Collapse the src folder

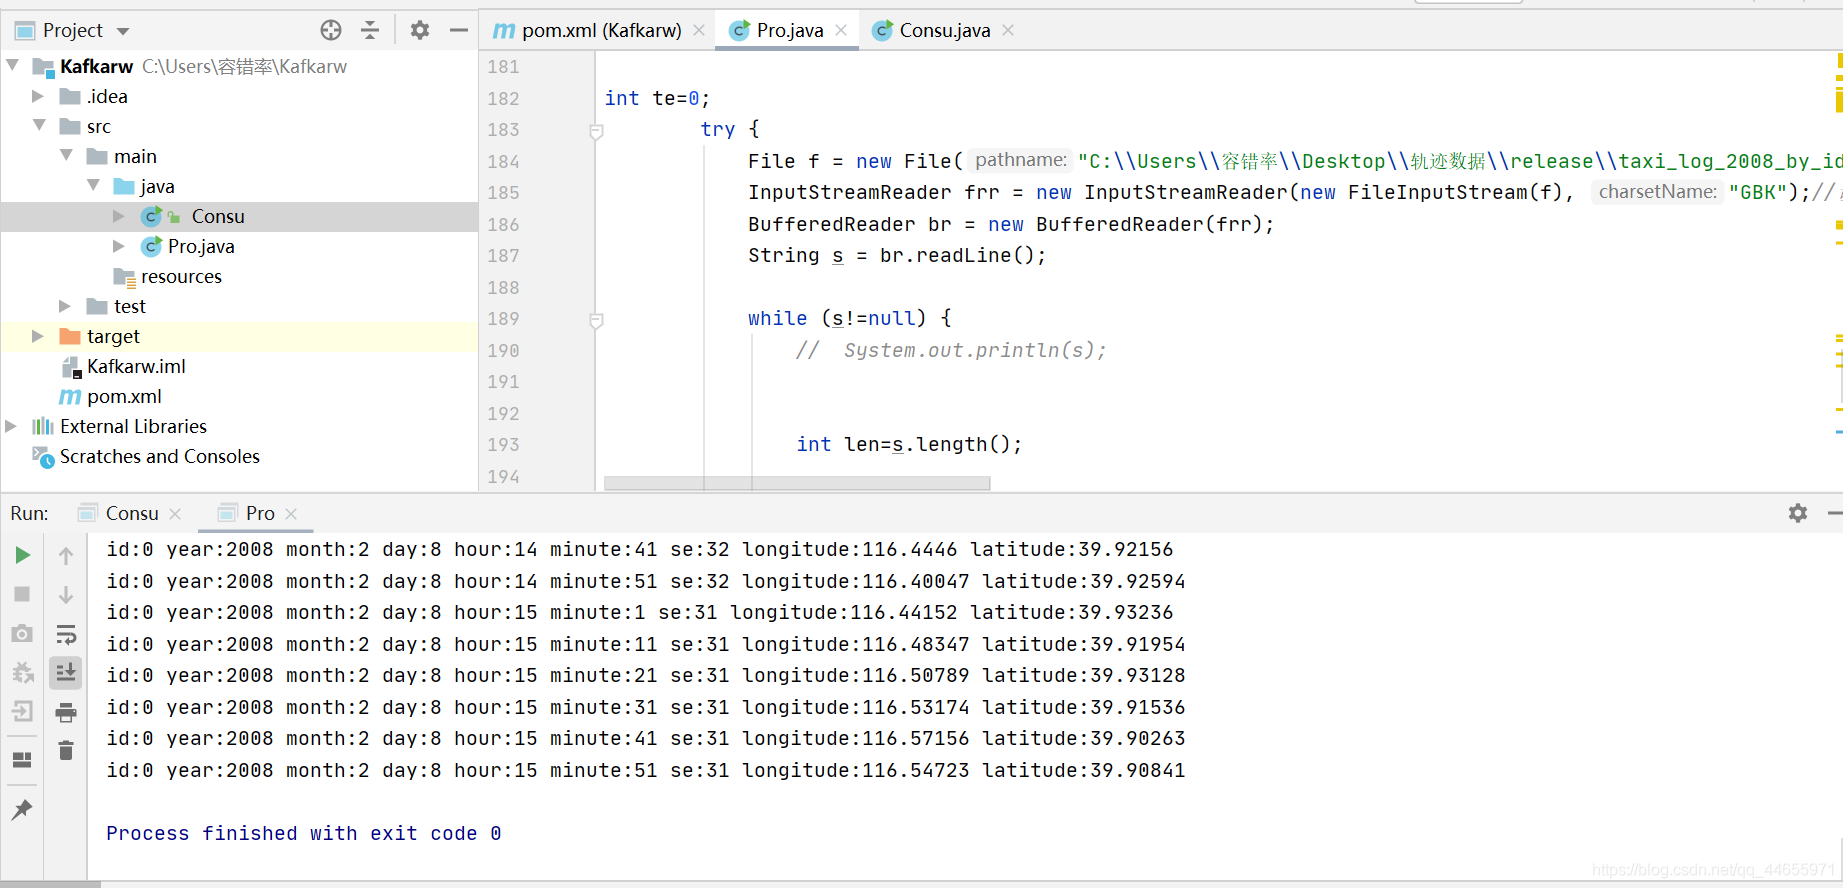click(39, 125)
